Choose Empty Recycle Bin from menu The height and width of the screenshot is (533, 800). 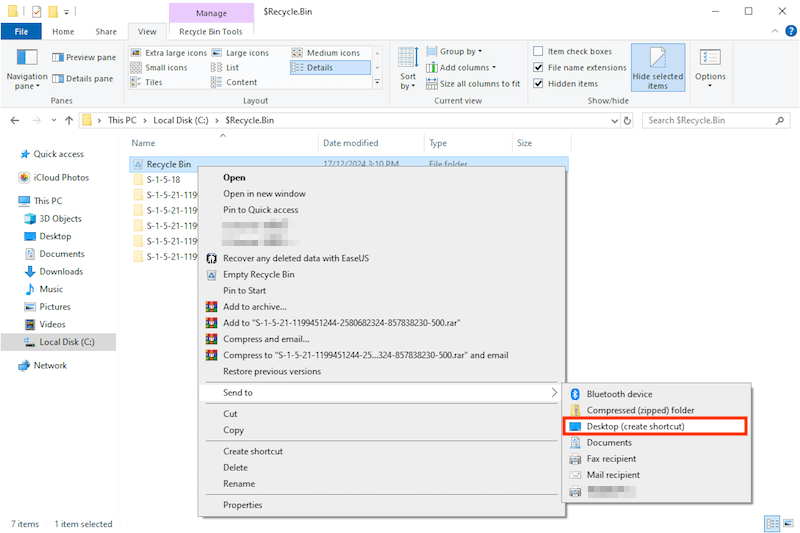(x=259, y=274)
